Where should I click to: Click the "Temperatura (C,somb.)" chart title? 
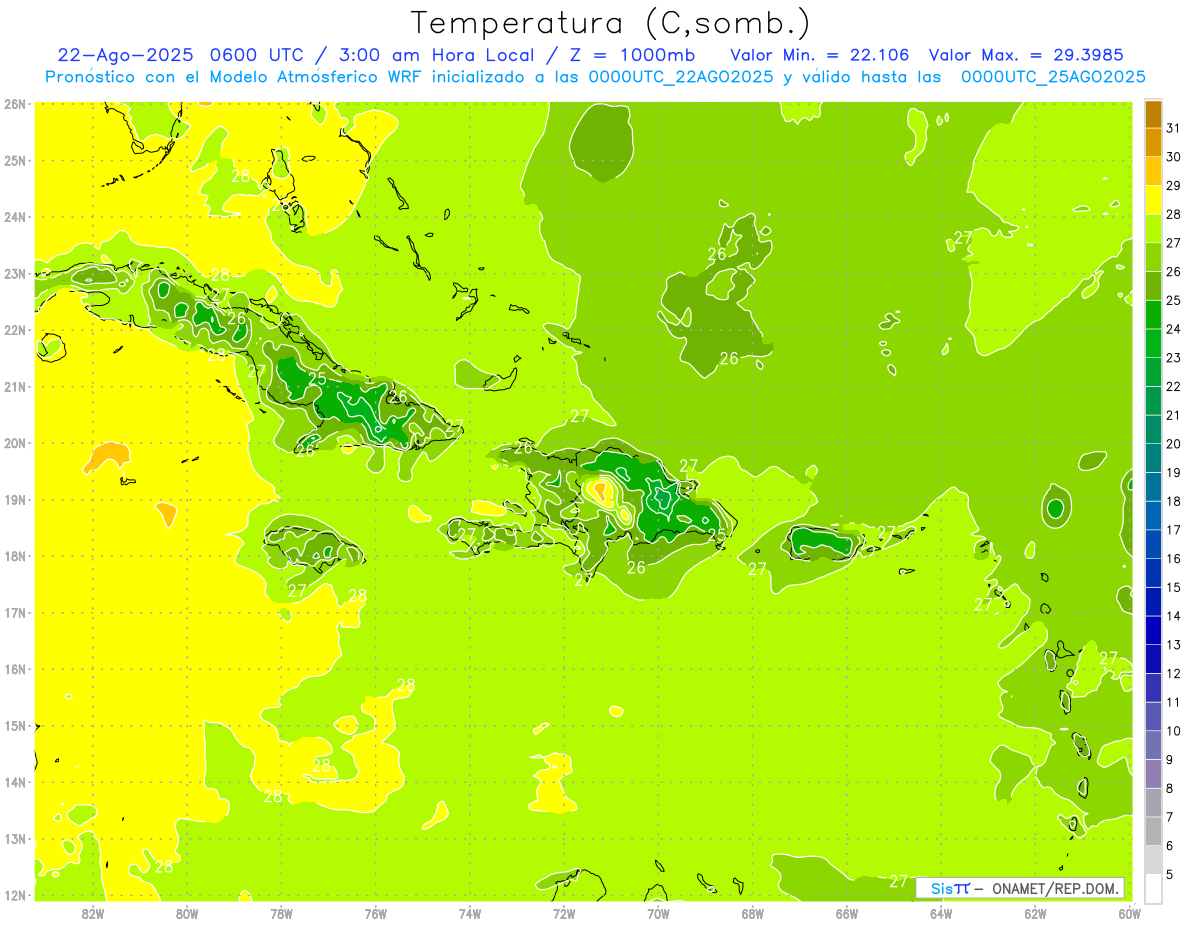tap(610, 24)
